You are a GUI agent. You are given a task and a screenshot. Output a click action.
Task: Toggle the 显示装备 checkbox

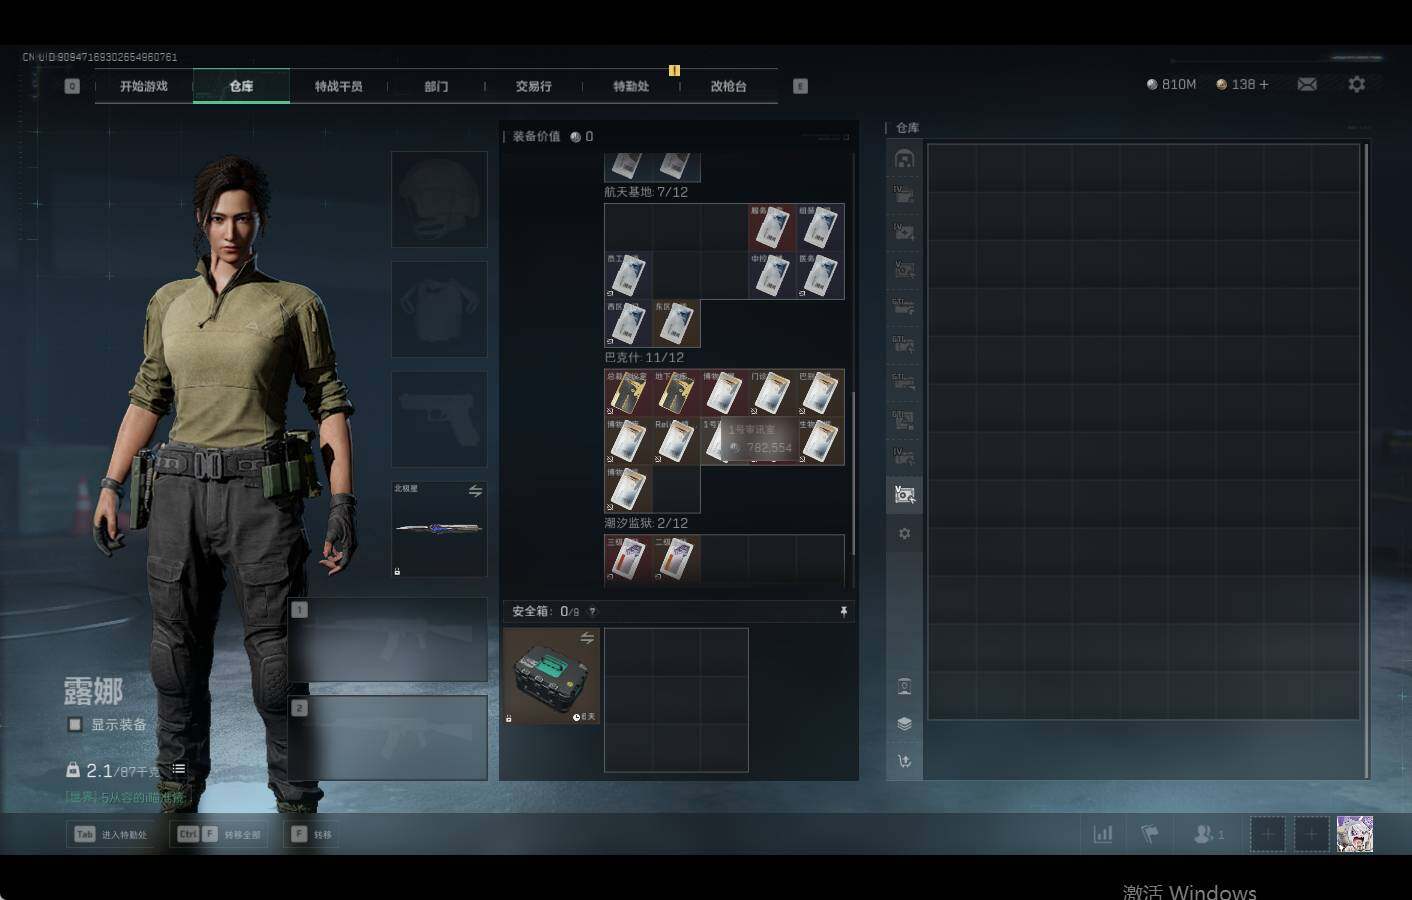point(75,724)
